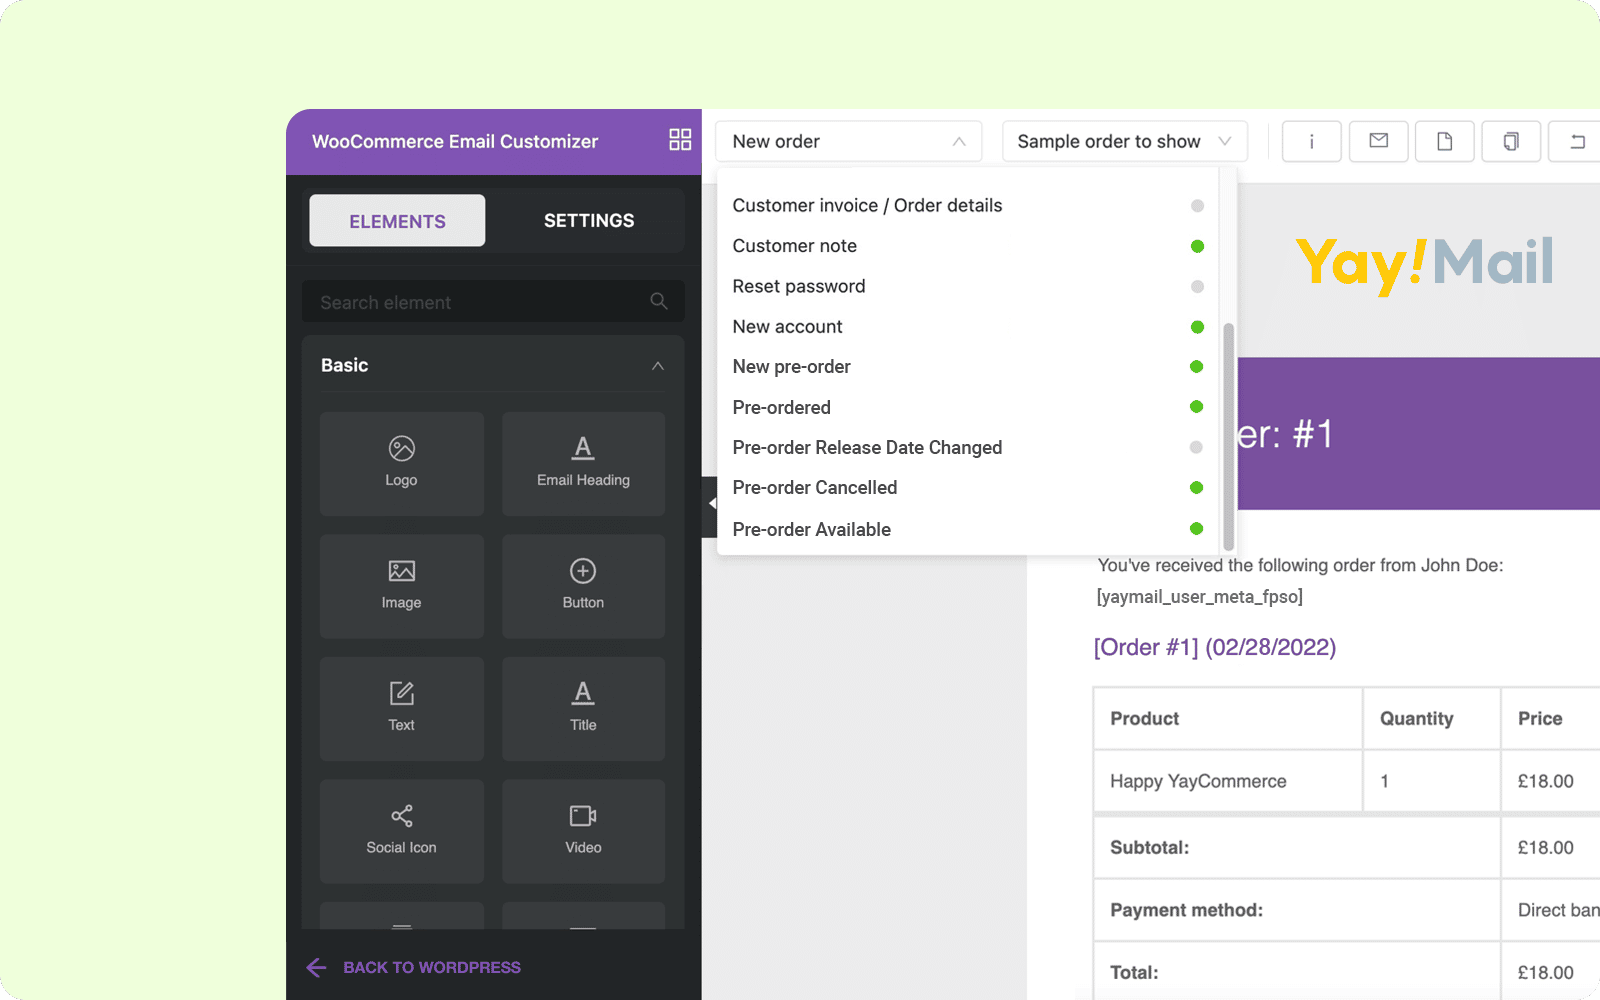Click the green status dot for Pre-ordered
1600x1000 pixels.
click(1196, 407)
